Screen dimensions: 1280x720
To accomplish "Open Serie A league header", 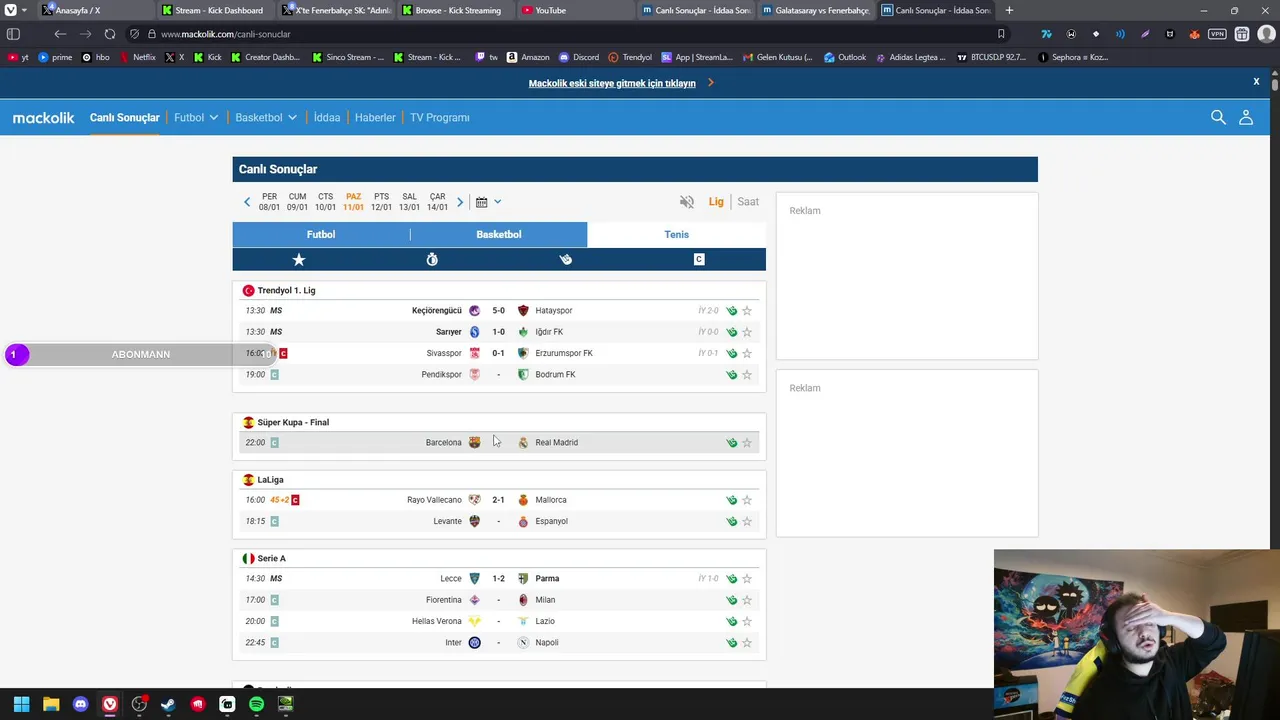I will pos(271,559).
